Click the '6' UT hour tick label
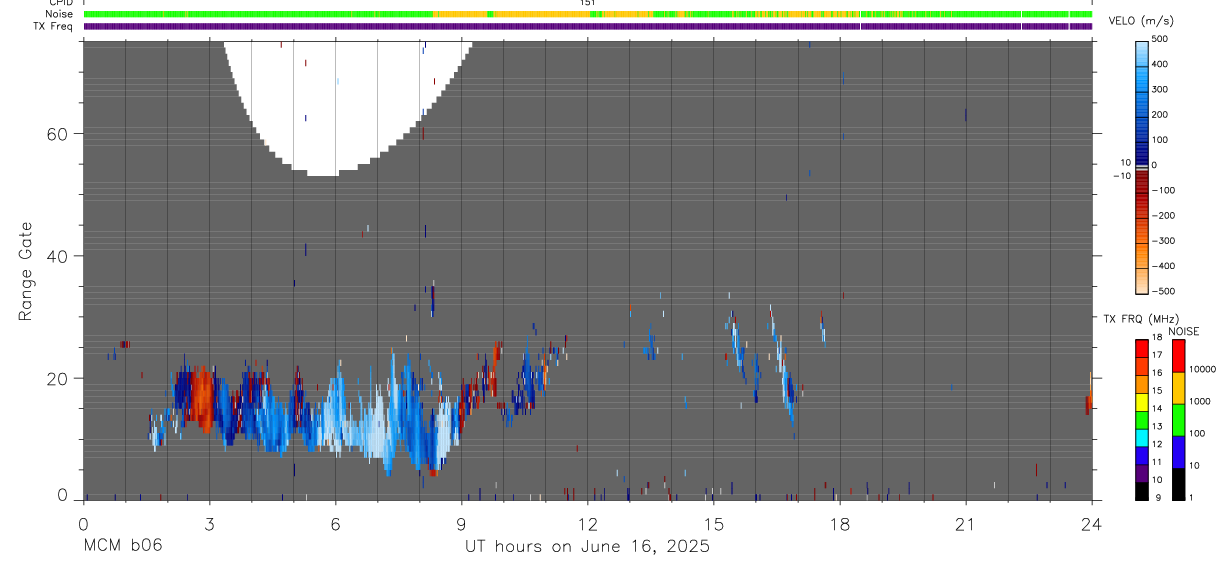This screenshot has width=1228, height=567. pyautogui.click(x=335, y=523)
